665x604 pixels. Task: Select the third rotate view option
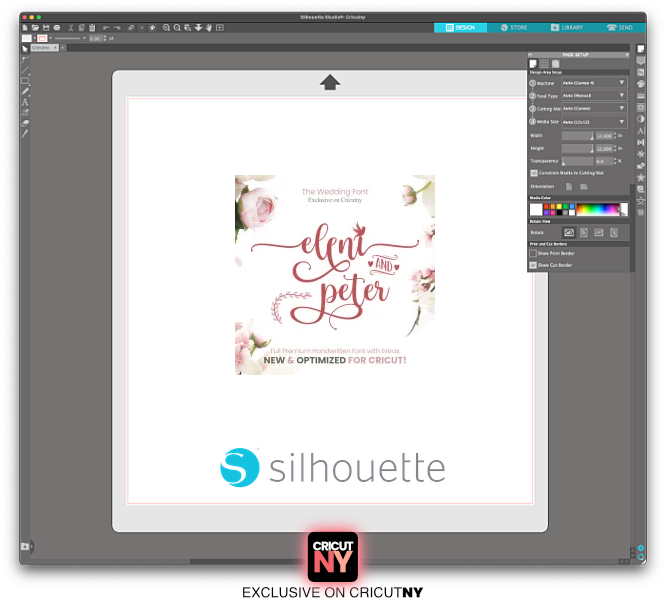[598, 232]
